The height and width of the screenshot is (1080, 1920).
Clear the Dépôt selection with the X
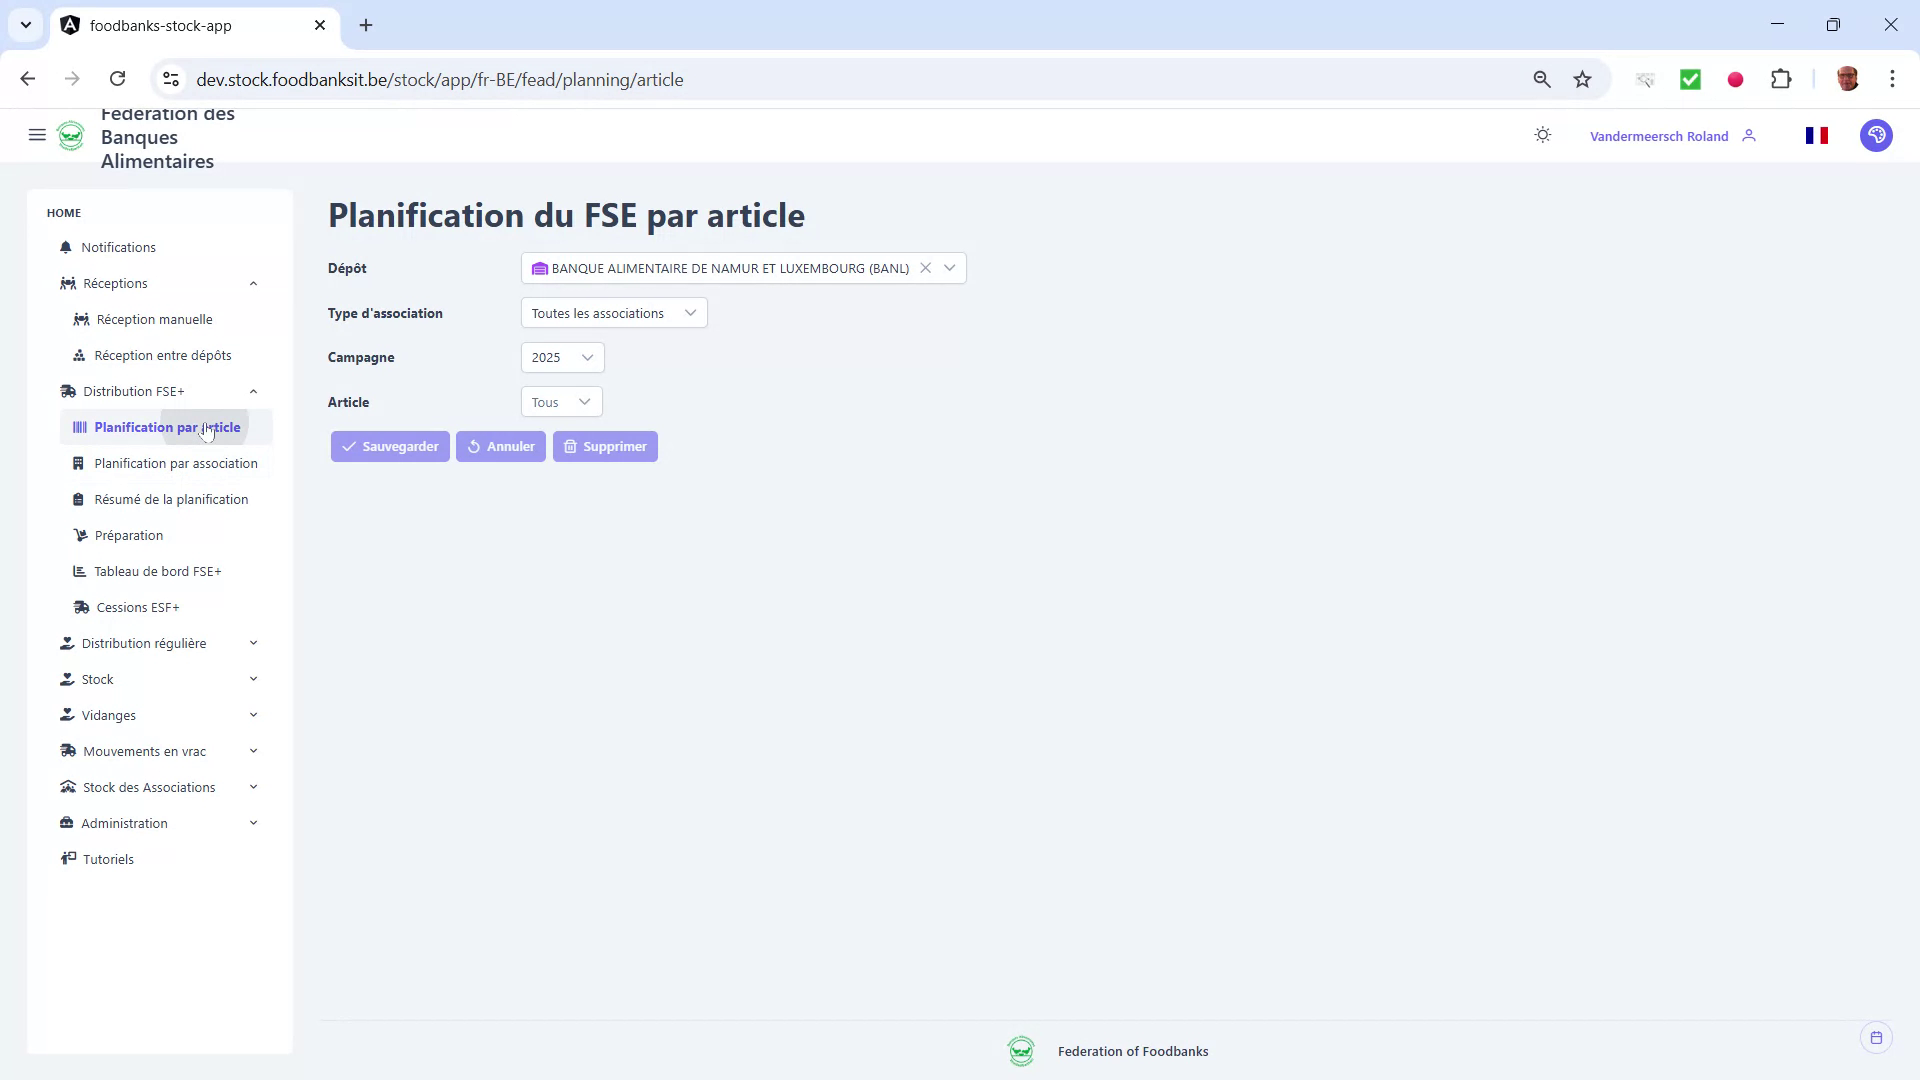926,268
